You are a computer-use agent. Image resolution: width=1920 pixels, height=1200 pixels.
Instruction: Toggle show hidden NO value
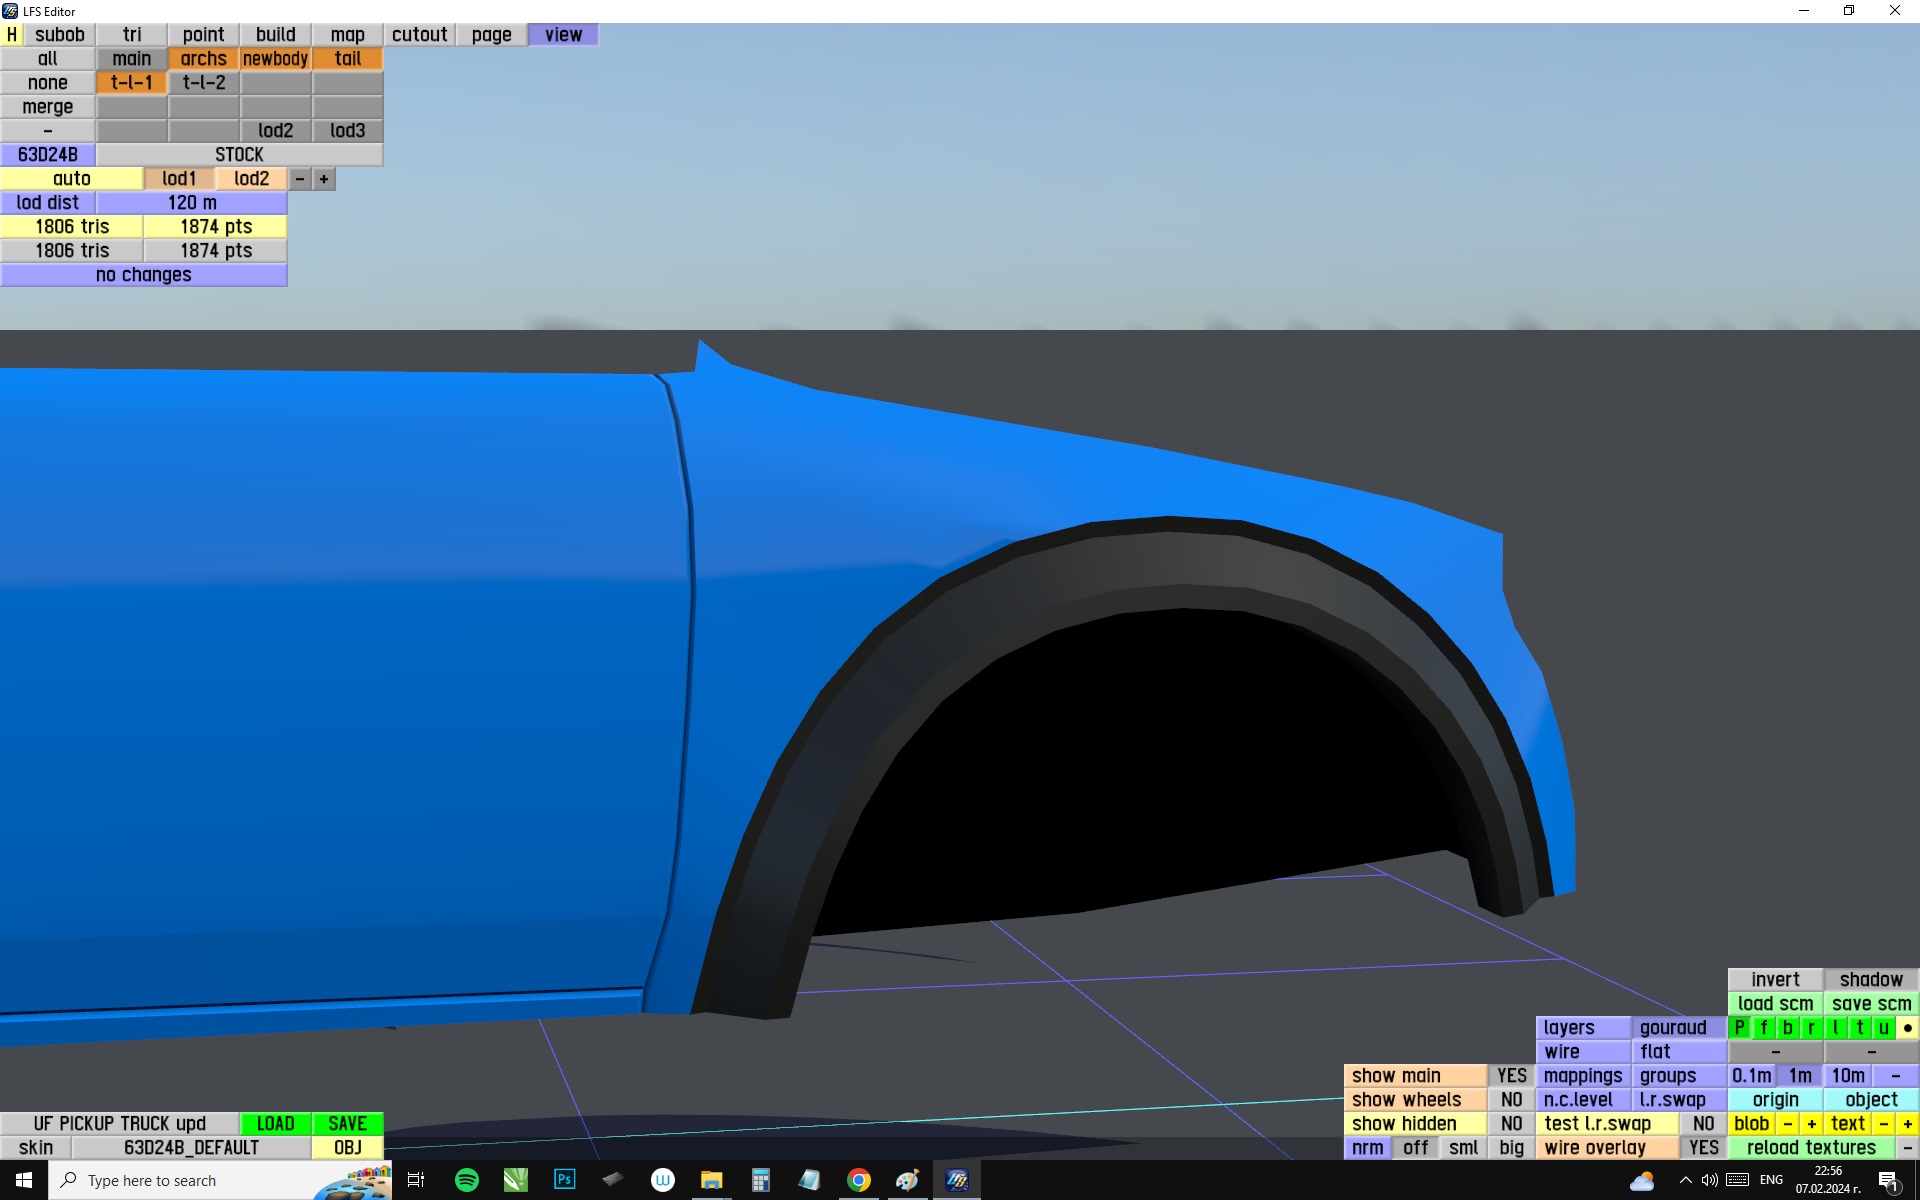click(x=1511, y=1124)
